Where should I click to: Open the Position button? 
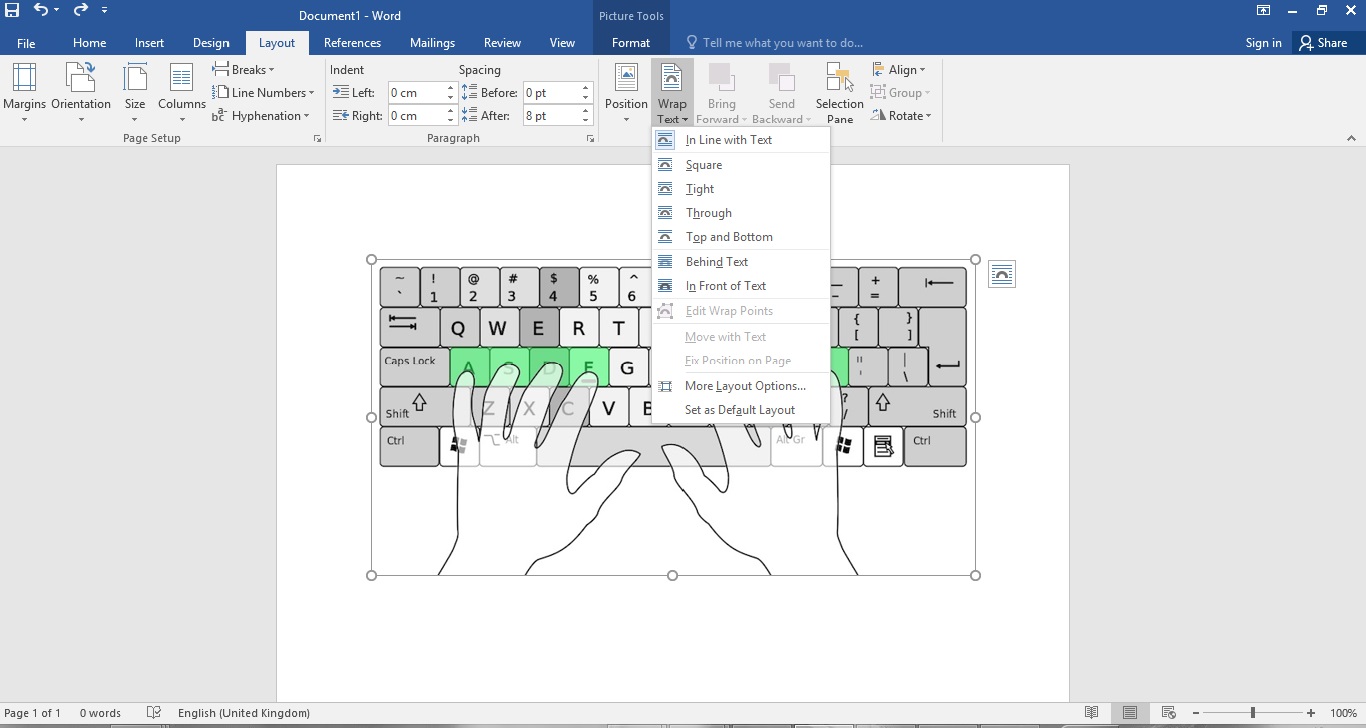[626, 92]
